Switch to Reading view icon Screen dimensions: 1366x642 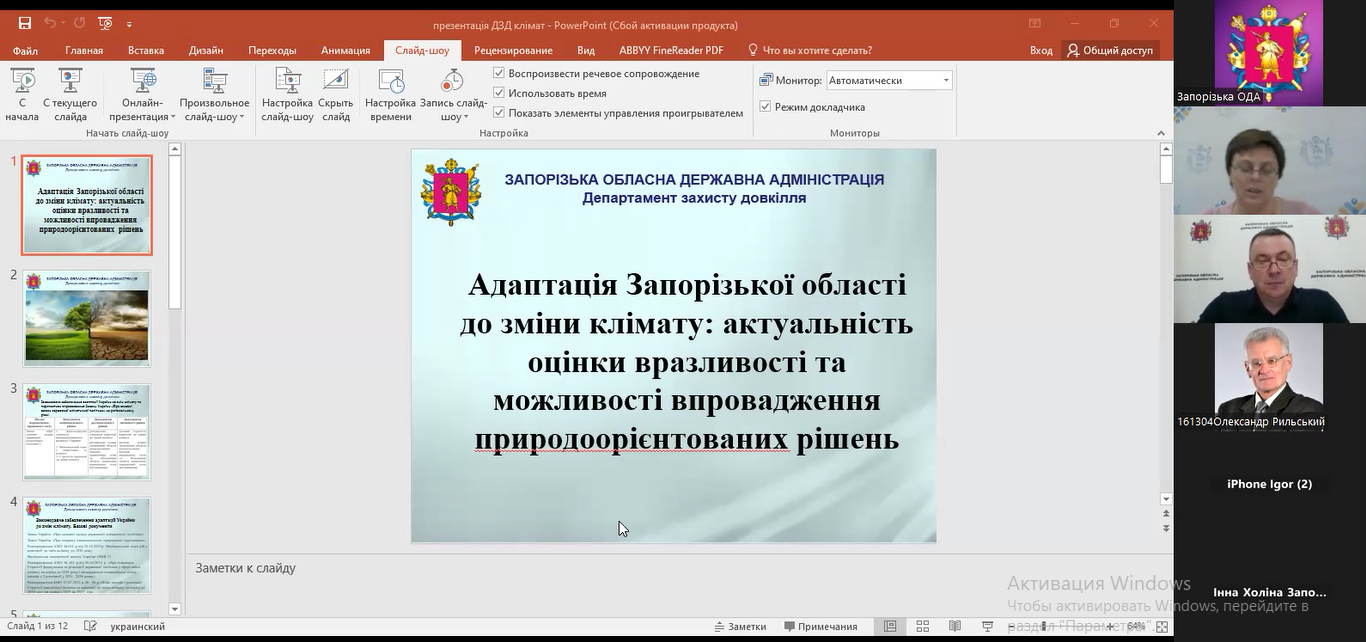[955, 626]
